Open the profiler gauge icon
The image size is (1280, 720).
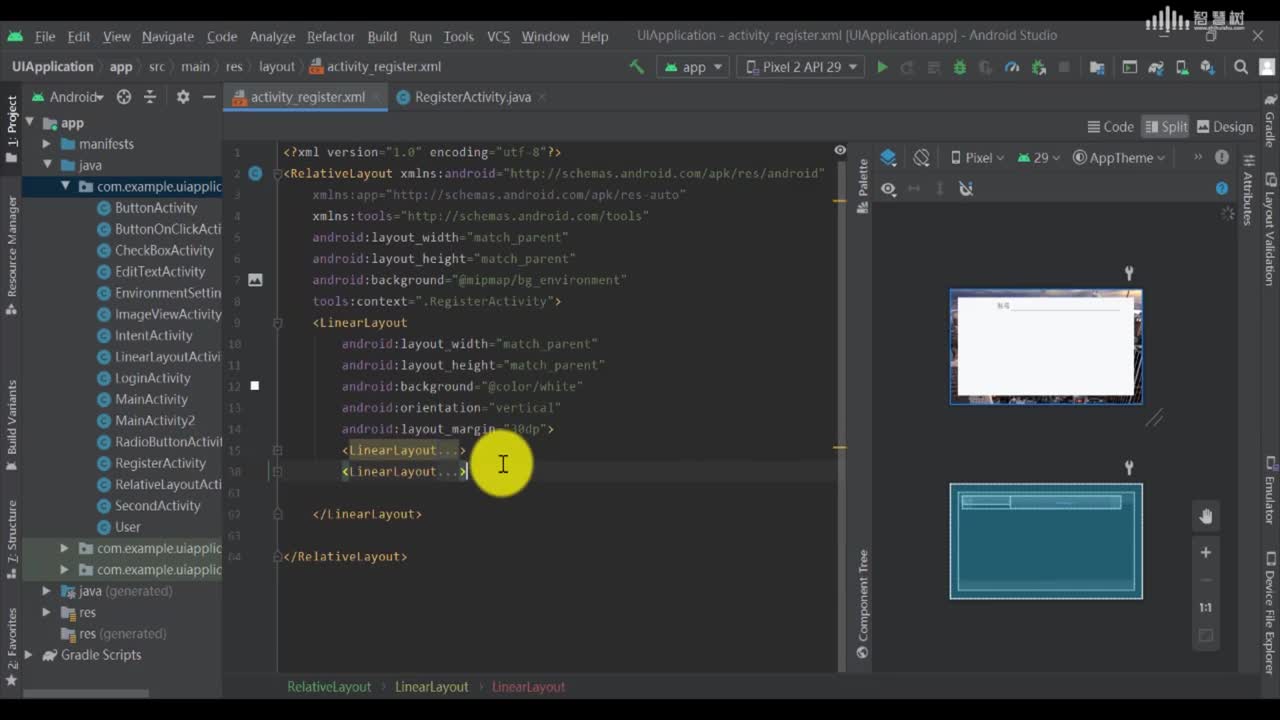[x=1012, y=67]
